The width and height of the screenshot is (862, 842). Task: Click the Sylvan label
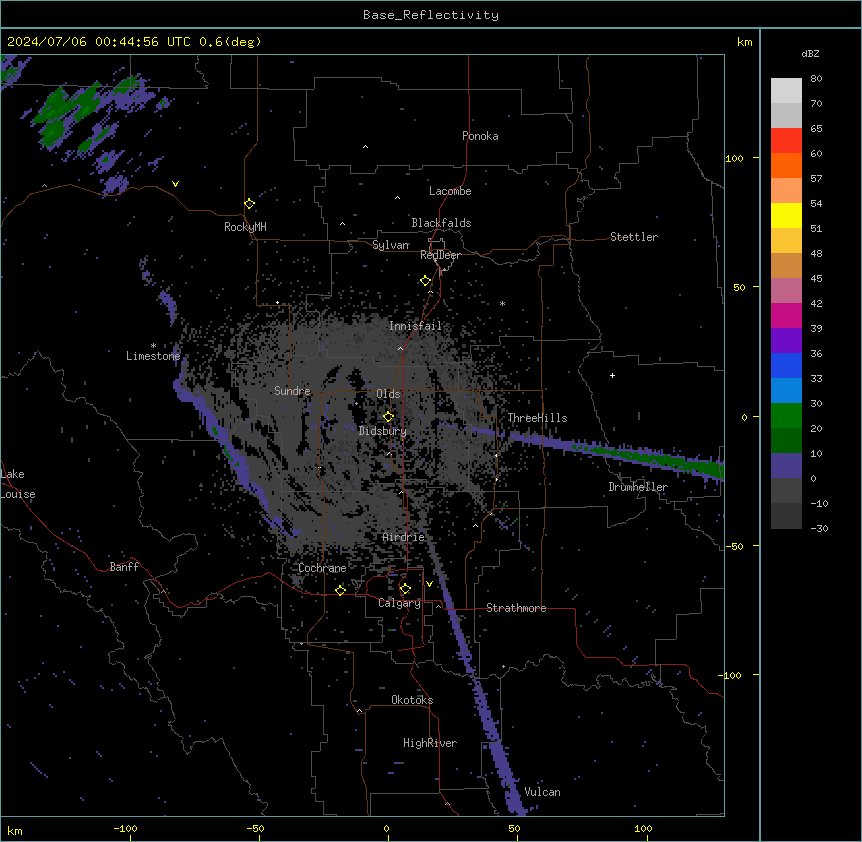[391, 245]
